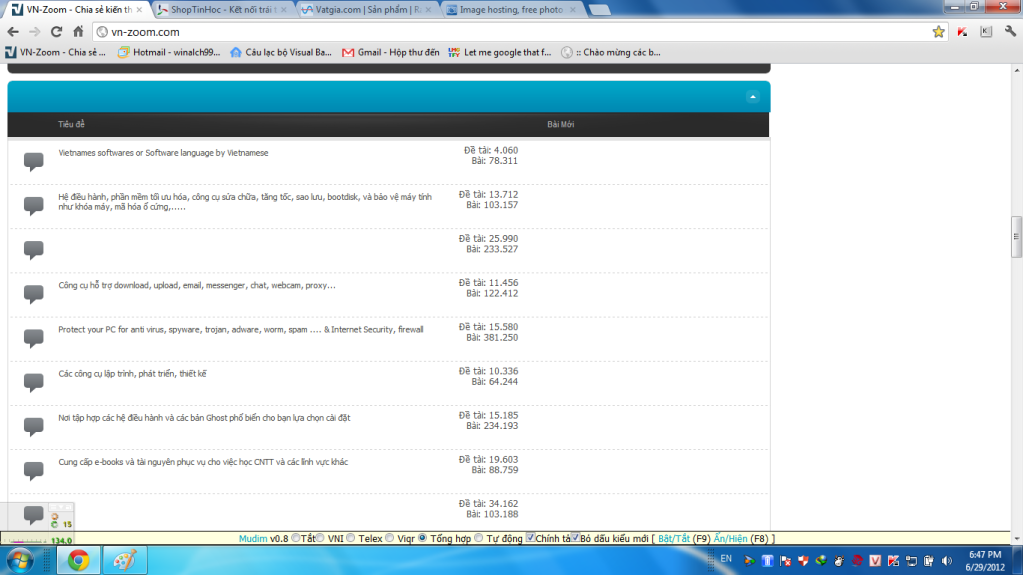
Task: Select the VN-Zoom browser tab
Action: (x=75, y=10)
